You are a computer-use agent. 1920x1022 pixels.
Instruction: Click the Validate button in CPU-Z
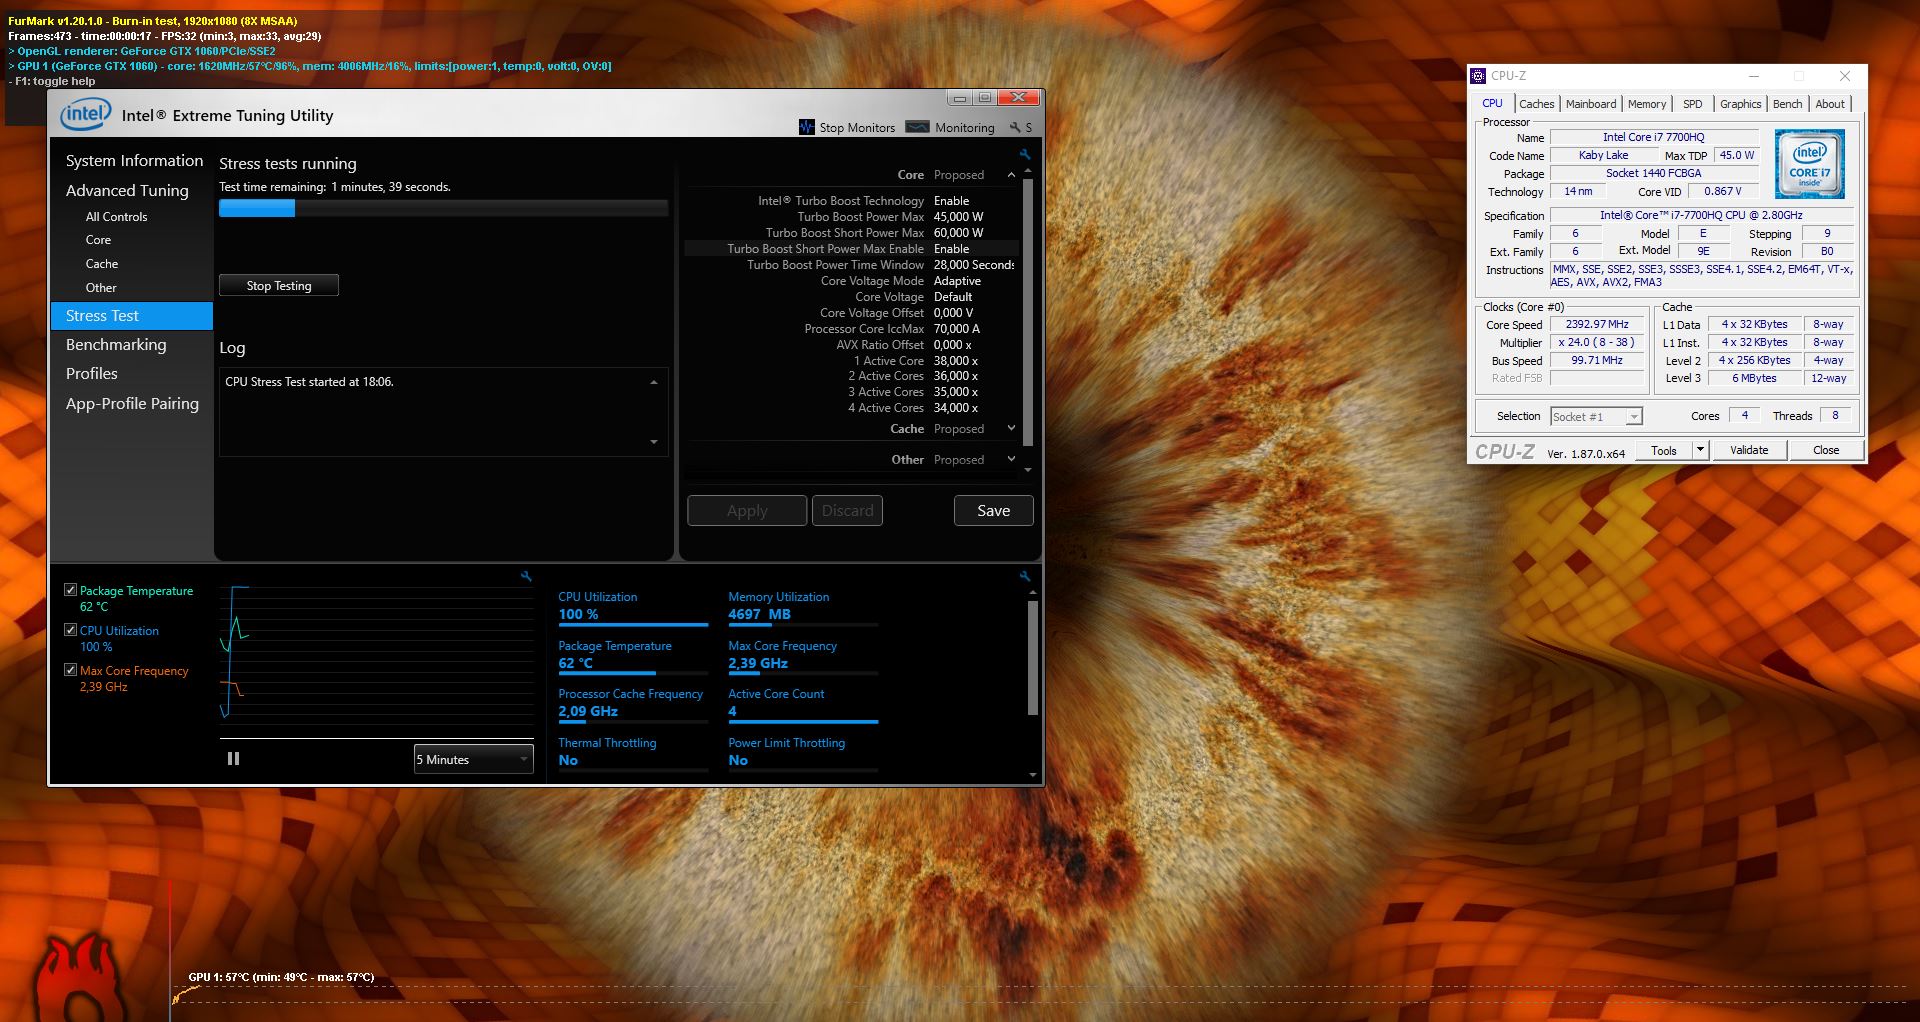click(1749, 450)
